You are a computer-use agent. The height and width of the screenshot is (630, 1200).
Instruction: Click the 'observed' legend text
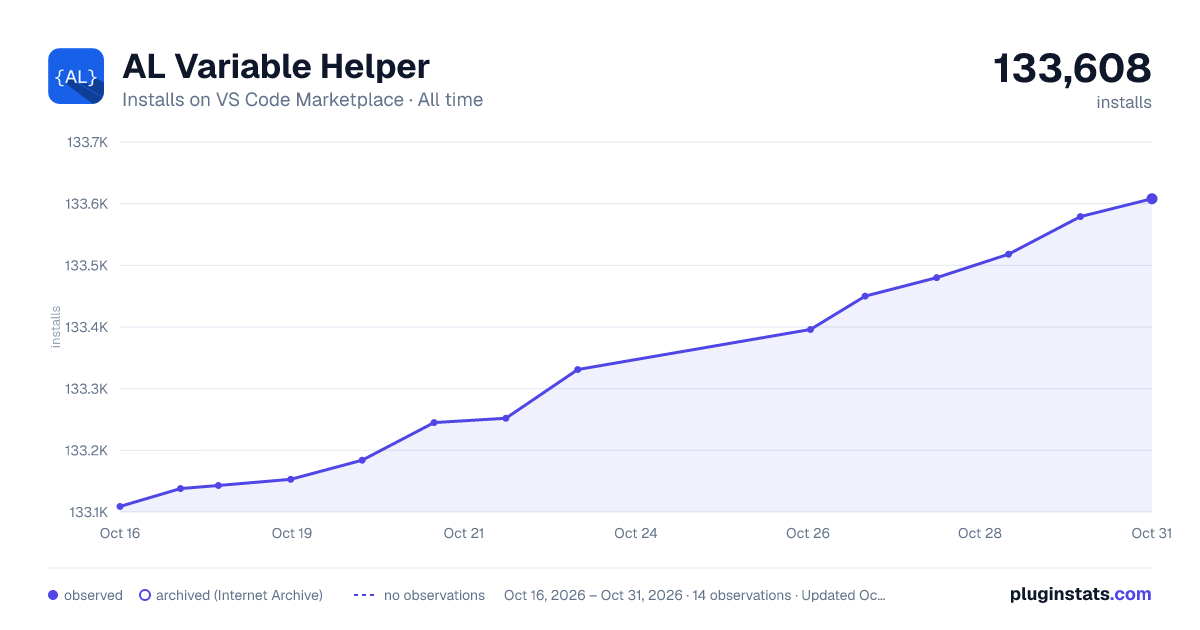pyautogui.click(x=93, y=595)
